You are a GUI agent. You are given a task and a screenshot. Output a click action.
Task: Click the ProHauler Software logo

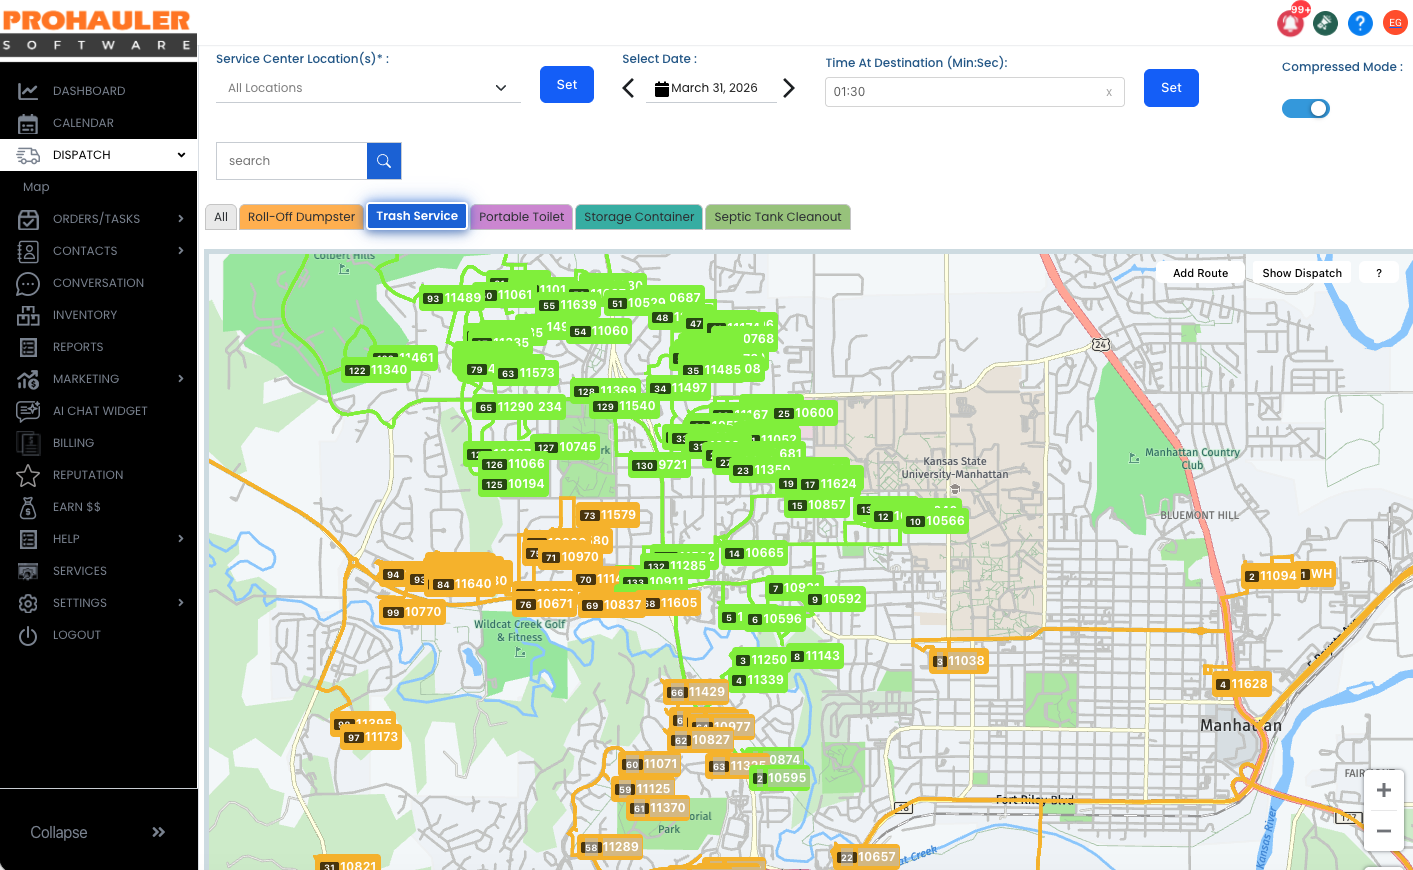pyautogui.click(x=96, y=30)
